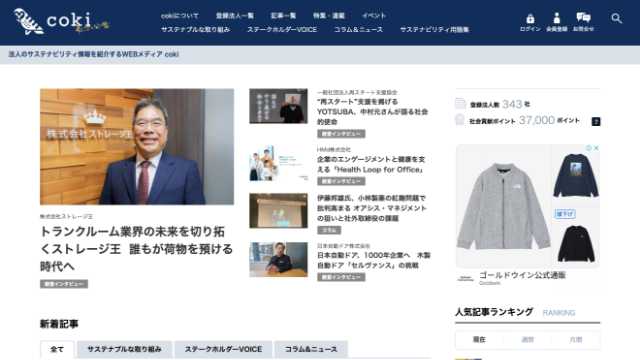Open サステナブルな取り組み in the header navigation
This screenshot has width=640, height=360.
[196, 29]
